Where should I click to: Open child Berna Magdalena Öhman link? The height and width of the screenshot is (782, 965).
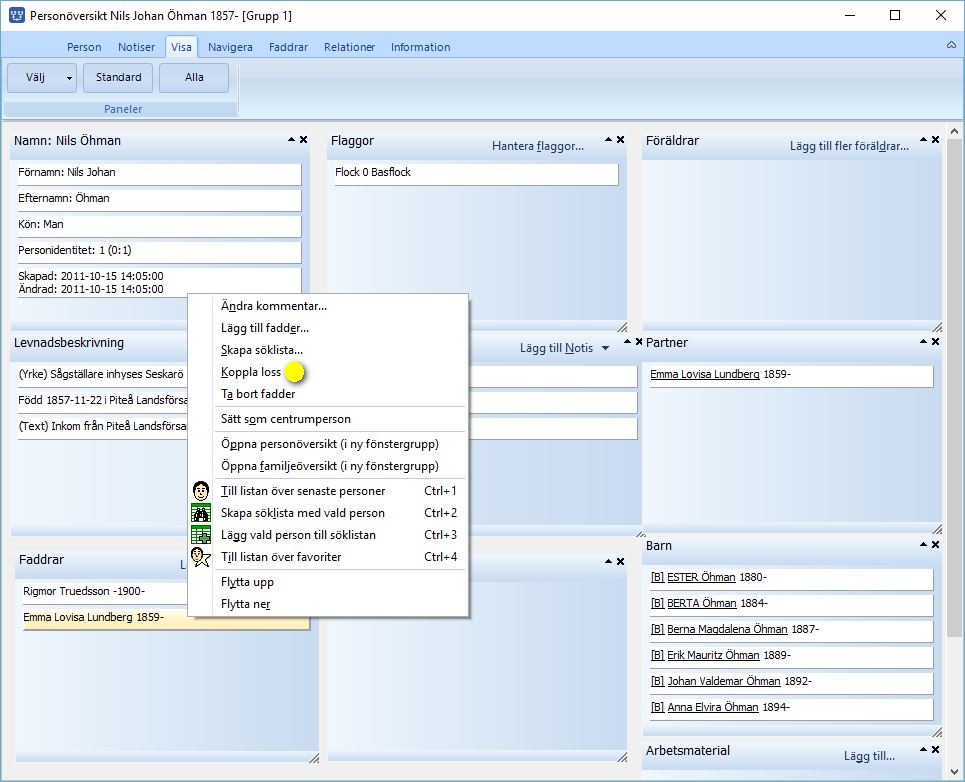[x=727, y=629]
